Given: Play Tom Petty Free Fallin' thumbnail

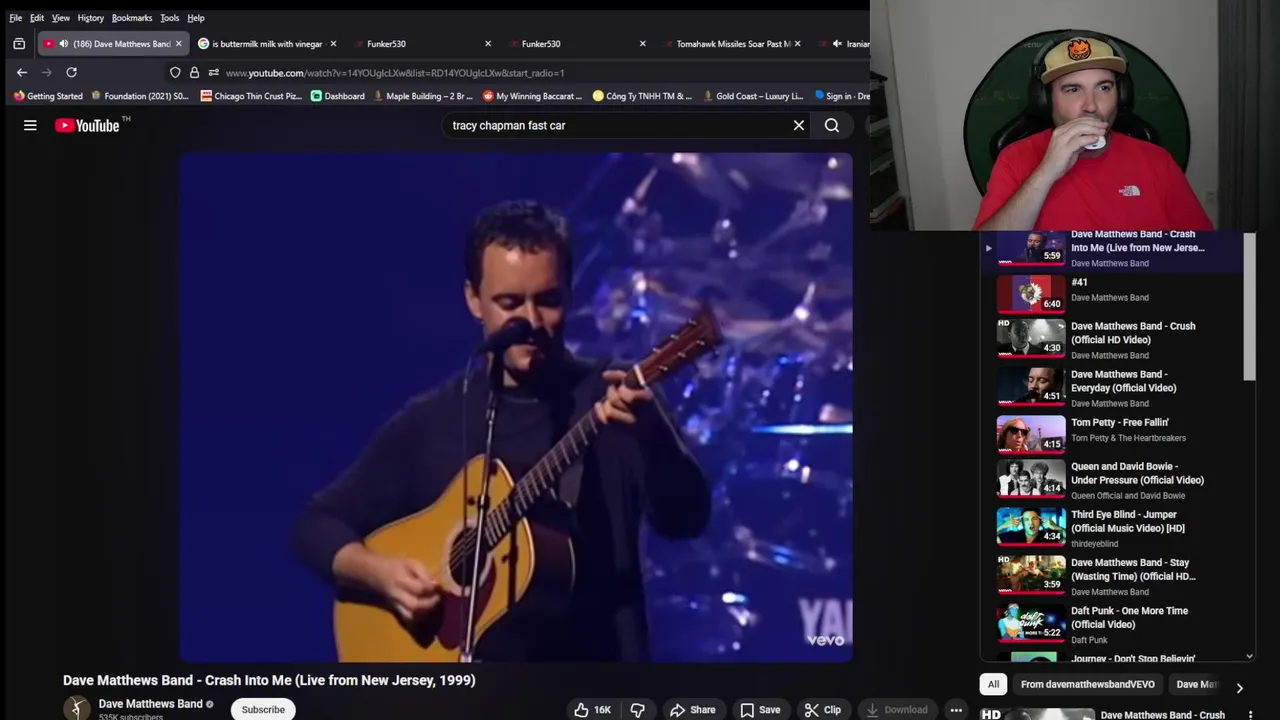Looking at the screenshot, I should click(1031, 433).
